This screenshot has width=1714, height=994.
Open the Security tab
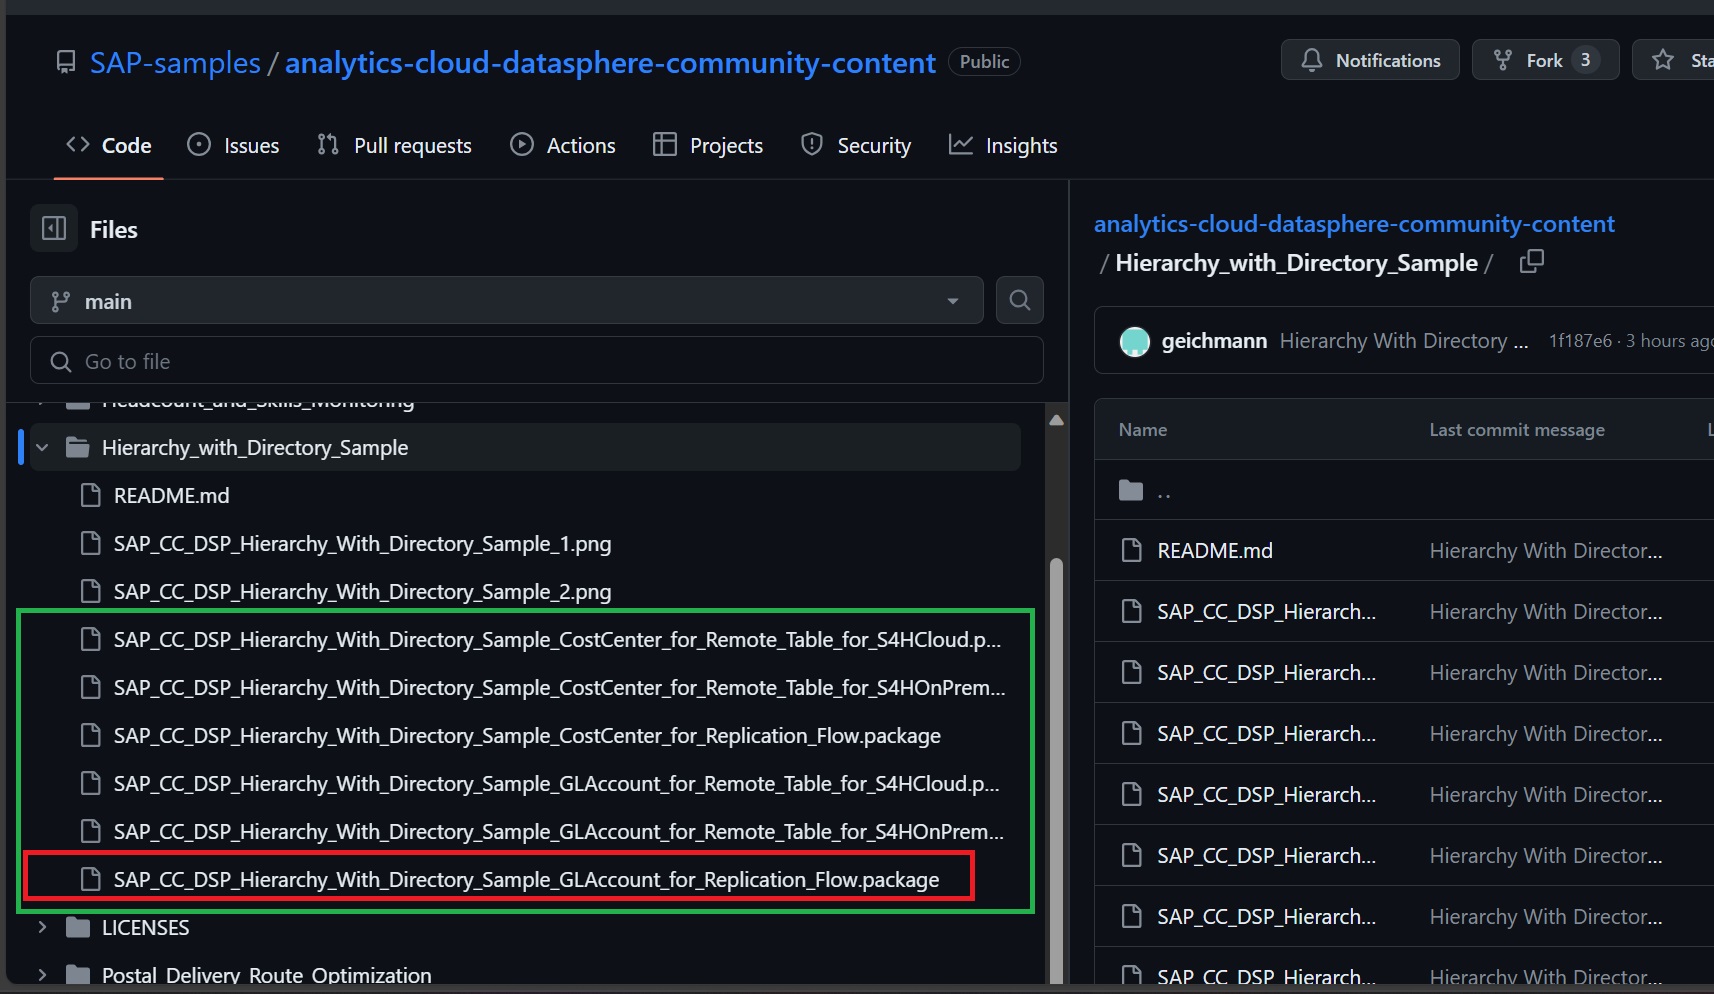point(856,145)
